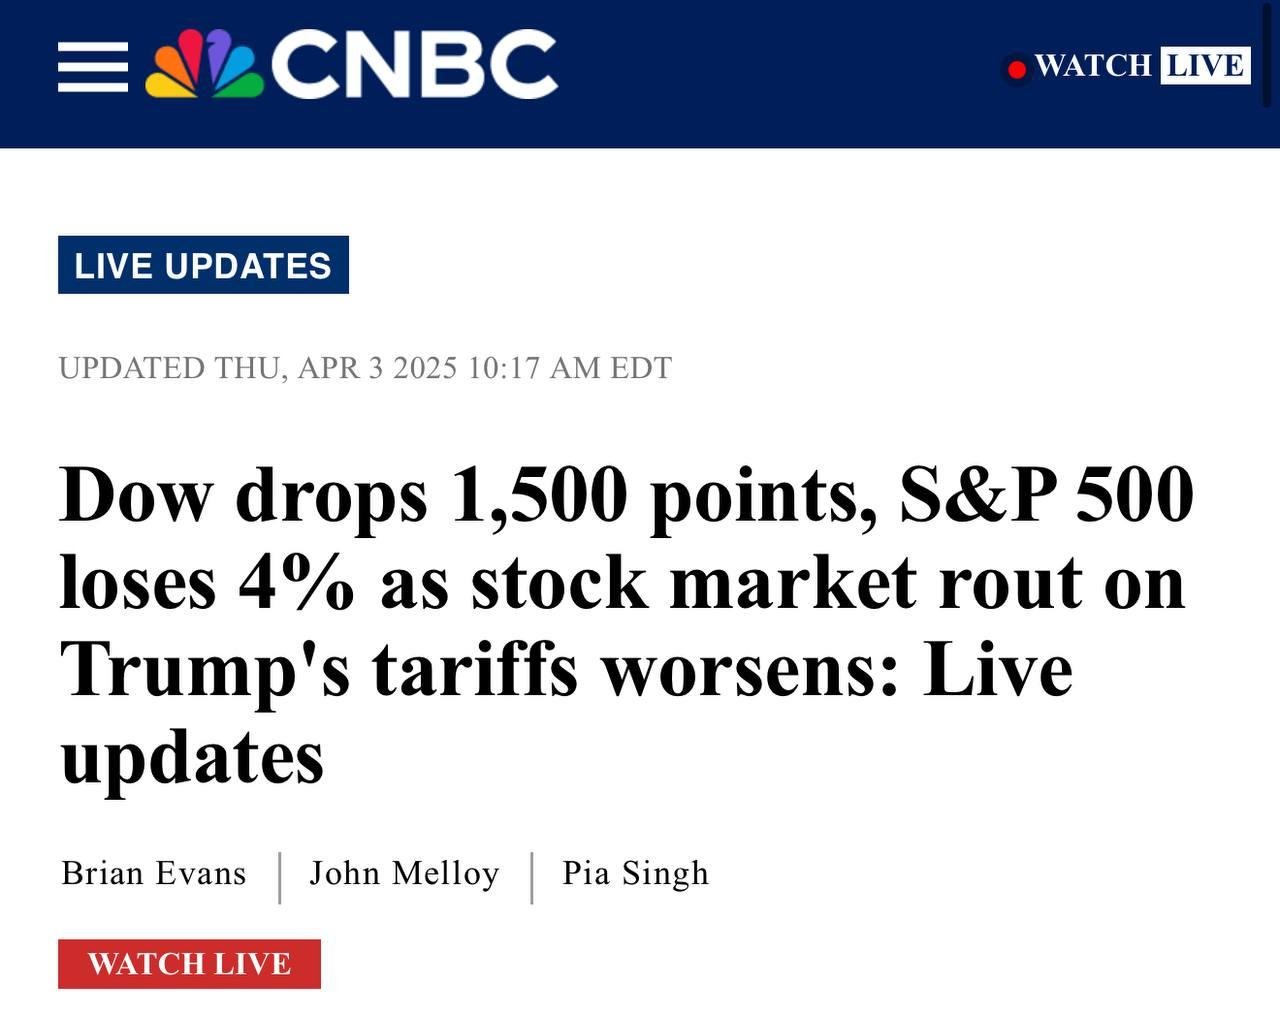Click the Trump's tariffs headline text

click(x=319, y=669)
